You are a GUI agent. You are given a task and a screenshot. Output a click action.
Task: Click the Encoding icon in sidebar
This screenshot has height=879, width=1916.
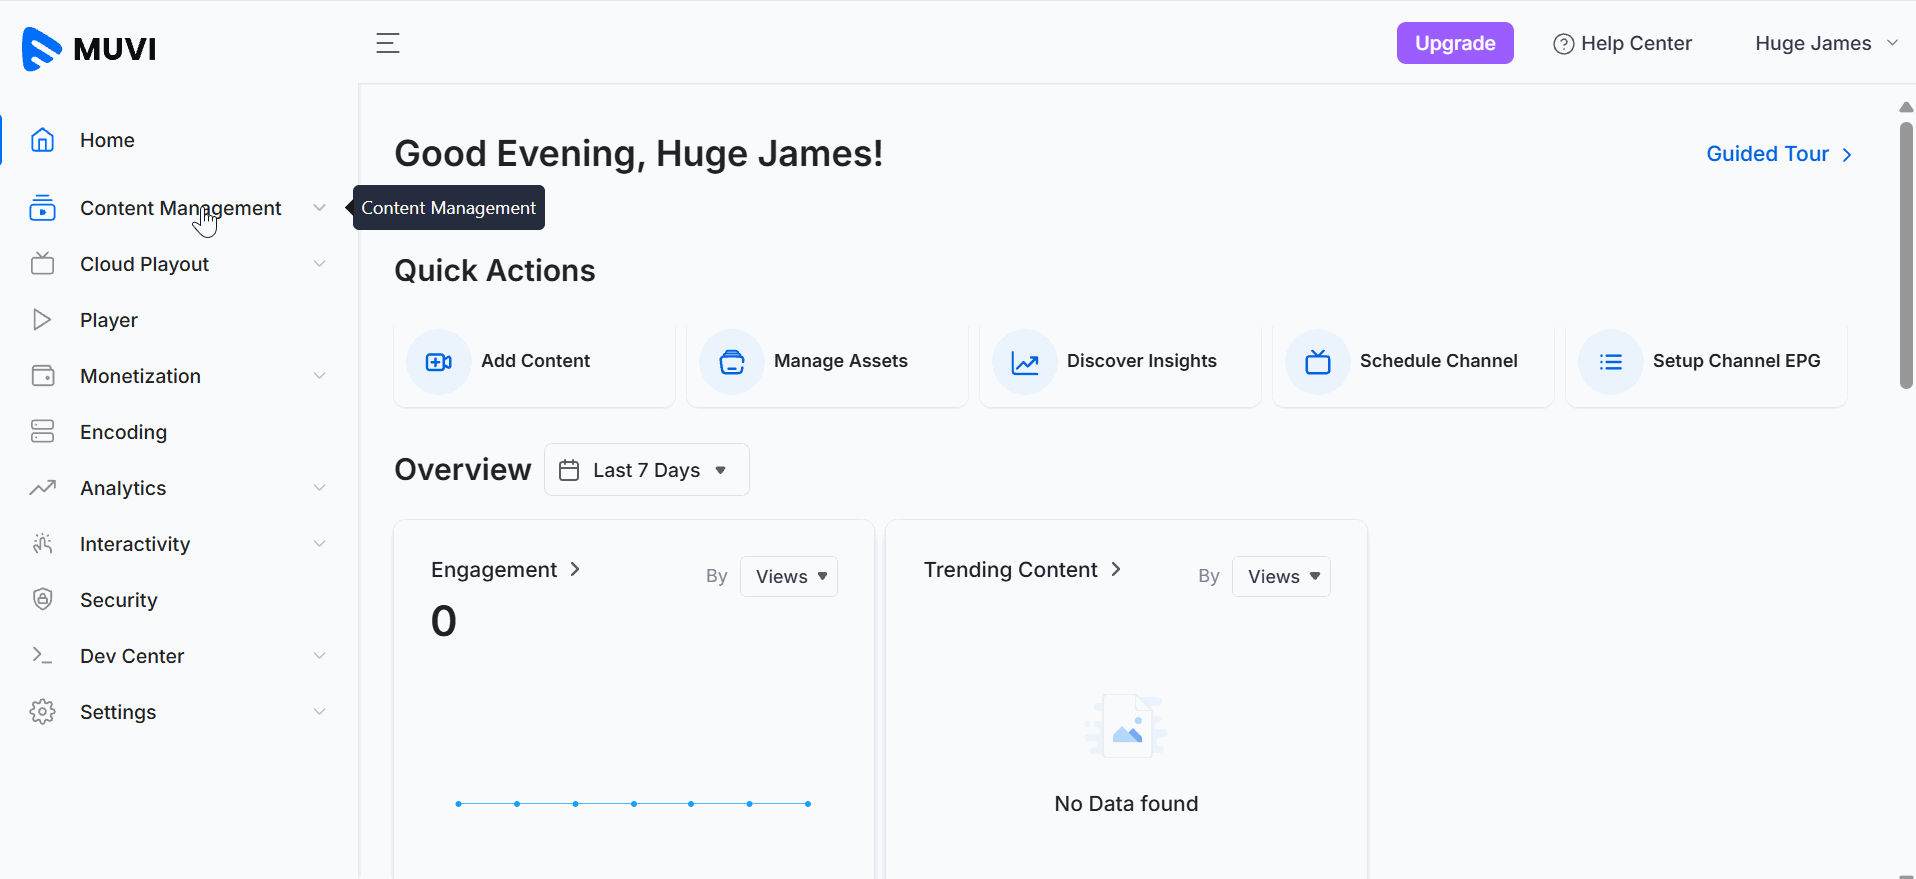42,432
